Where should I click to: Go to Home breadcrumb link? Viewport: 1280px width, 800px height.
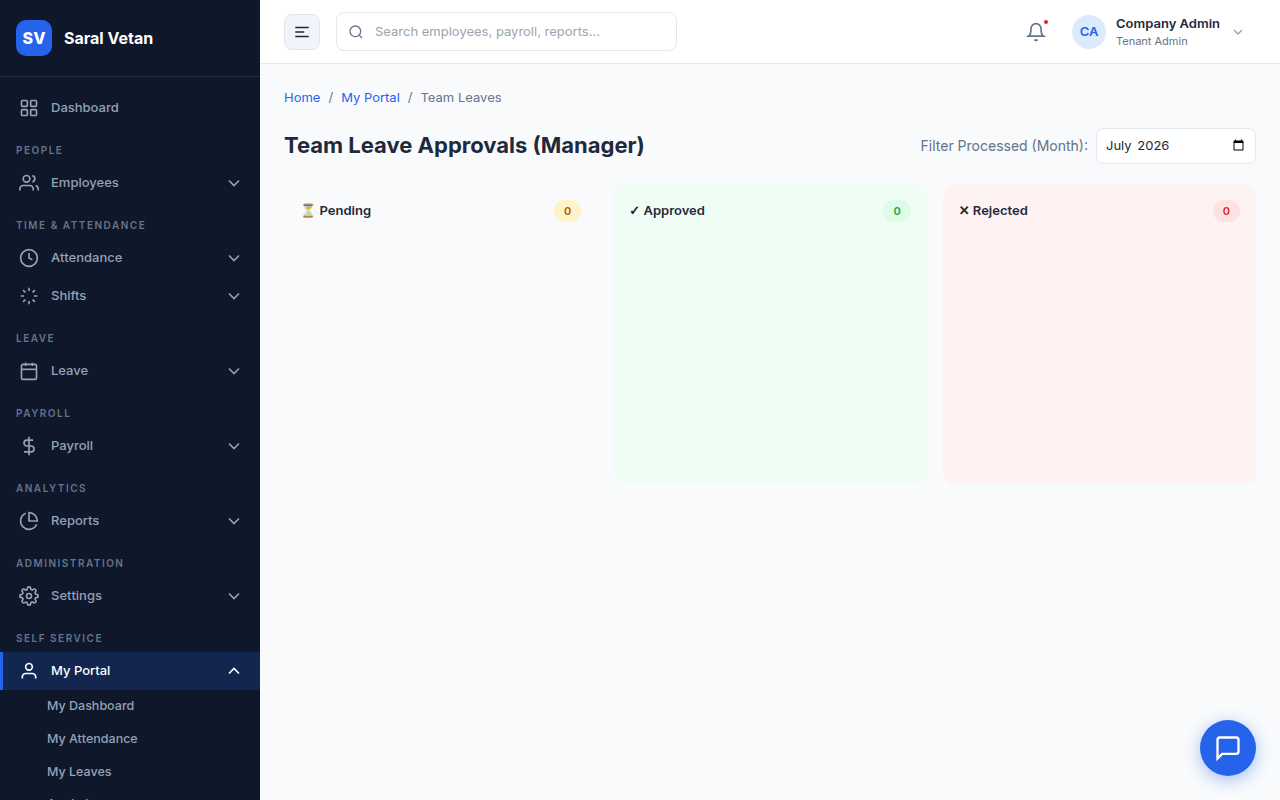302,98
